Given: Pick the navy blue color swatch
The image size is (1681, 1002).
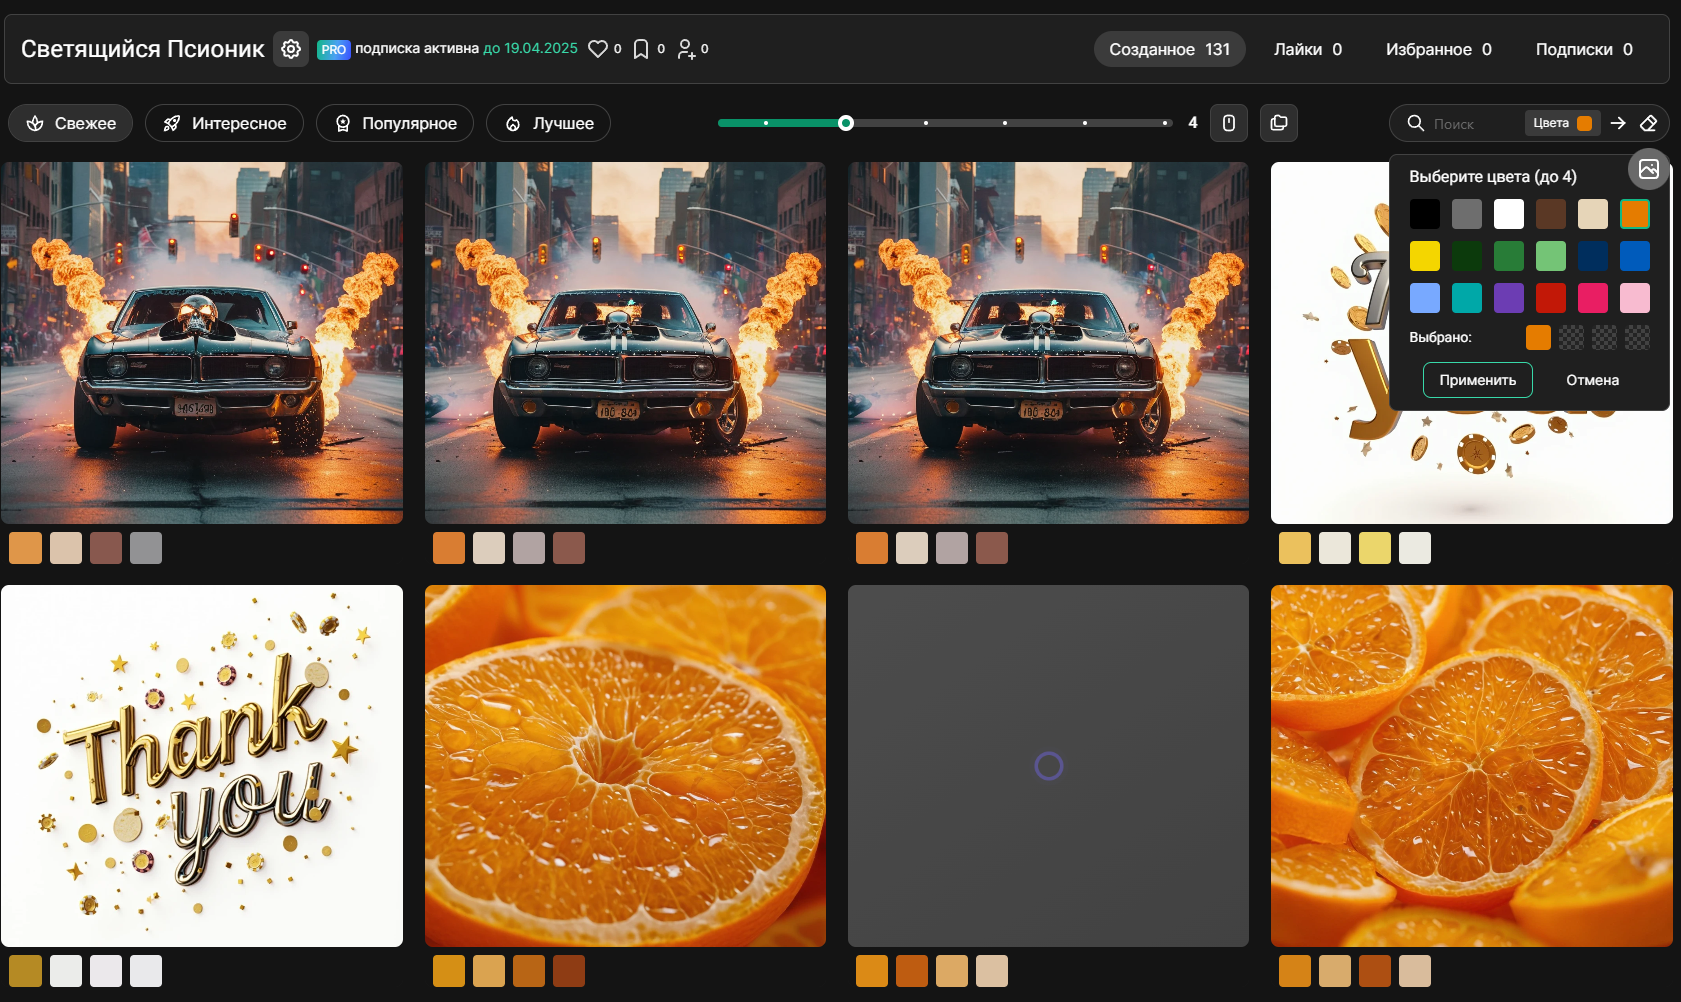Looking at the screenshot, I should (x=1593, y=256).
